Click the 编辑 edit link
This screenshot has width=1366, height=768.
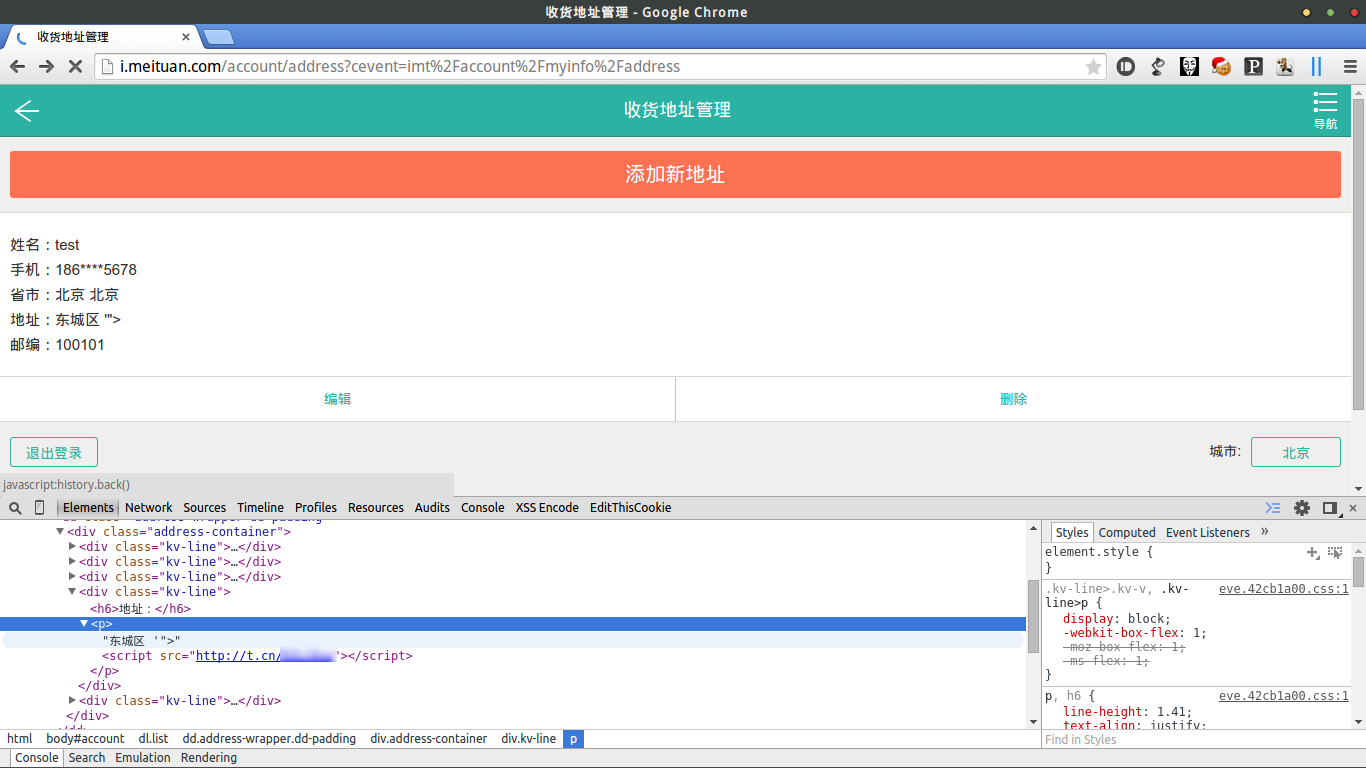(x=338, y=399)
